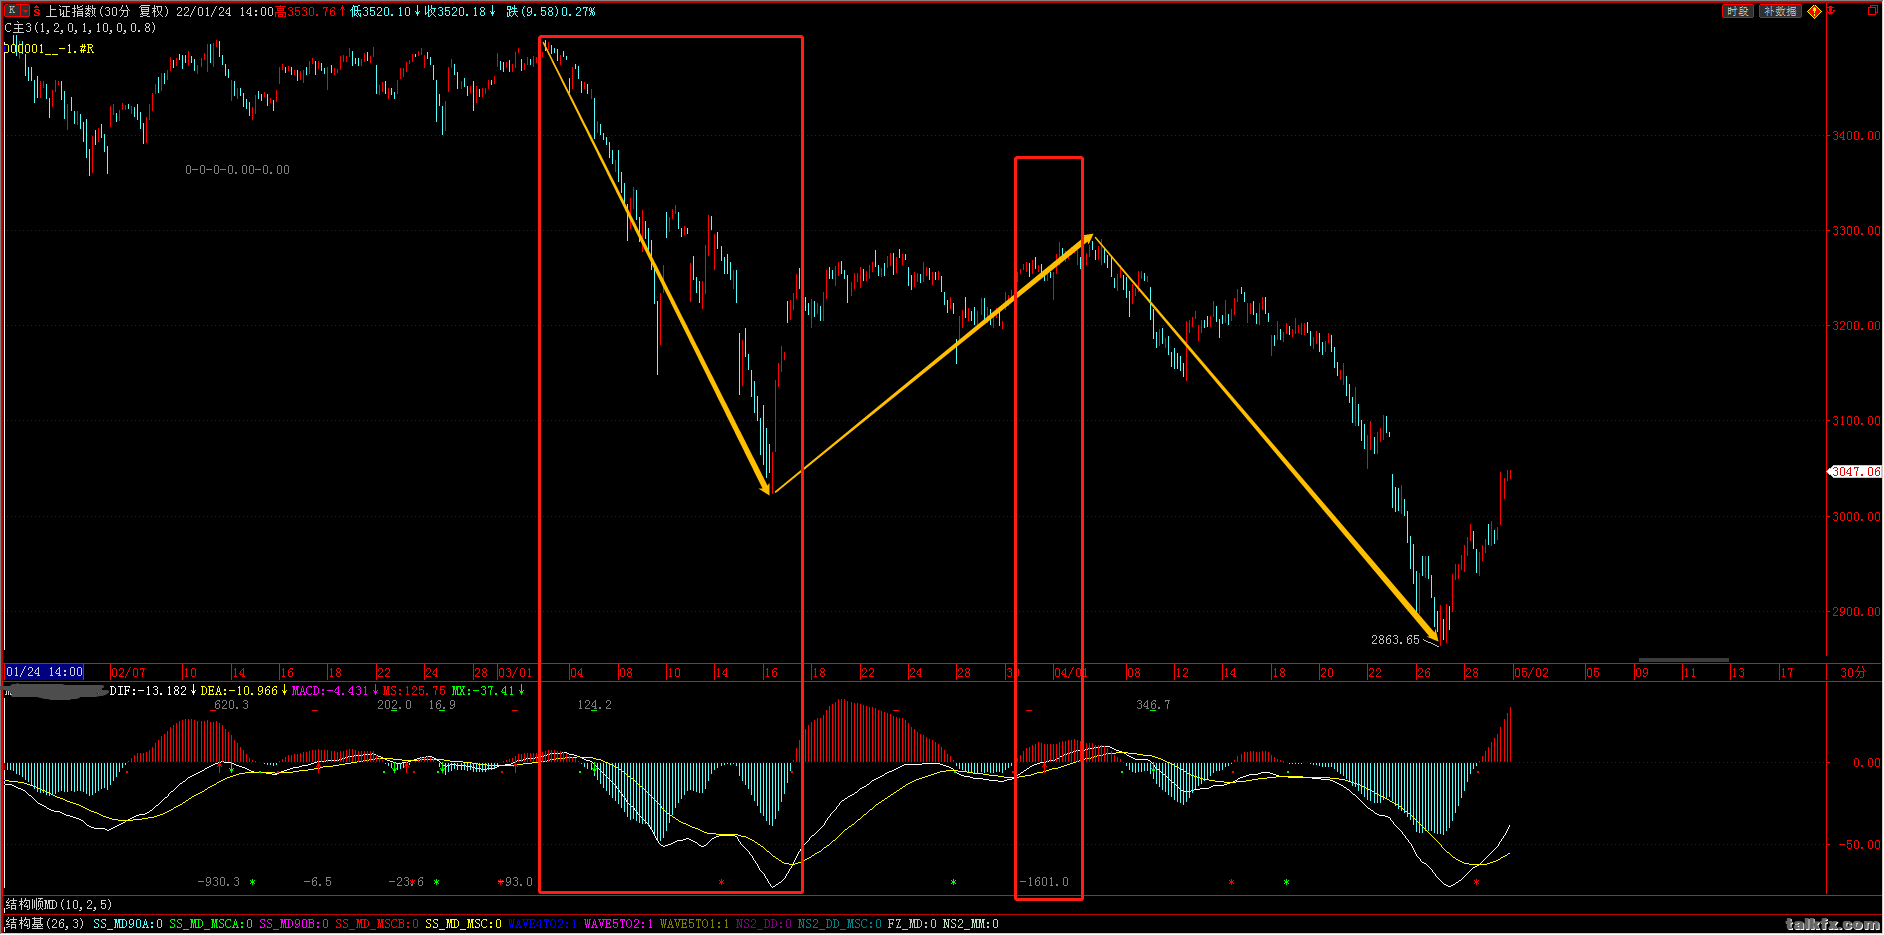Click the 3400.00 price axis label

[1856, 136]
